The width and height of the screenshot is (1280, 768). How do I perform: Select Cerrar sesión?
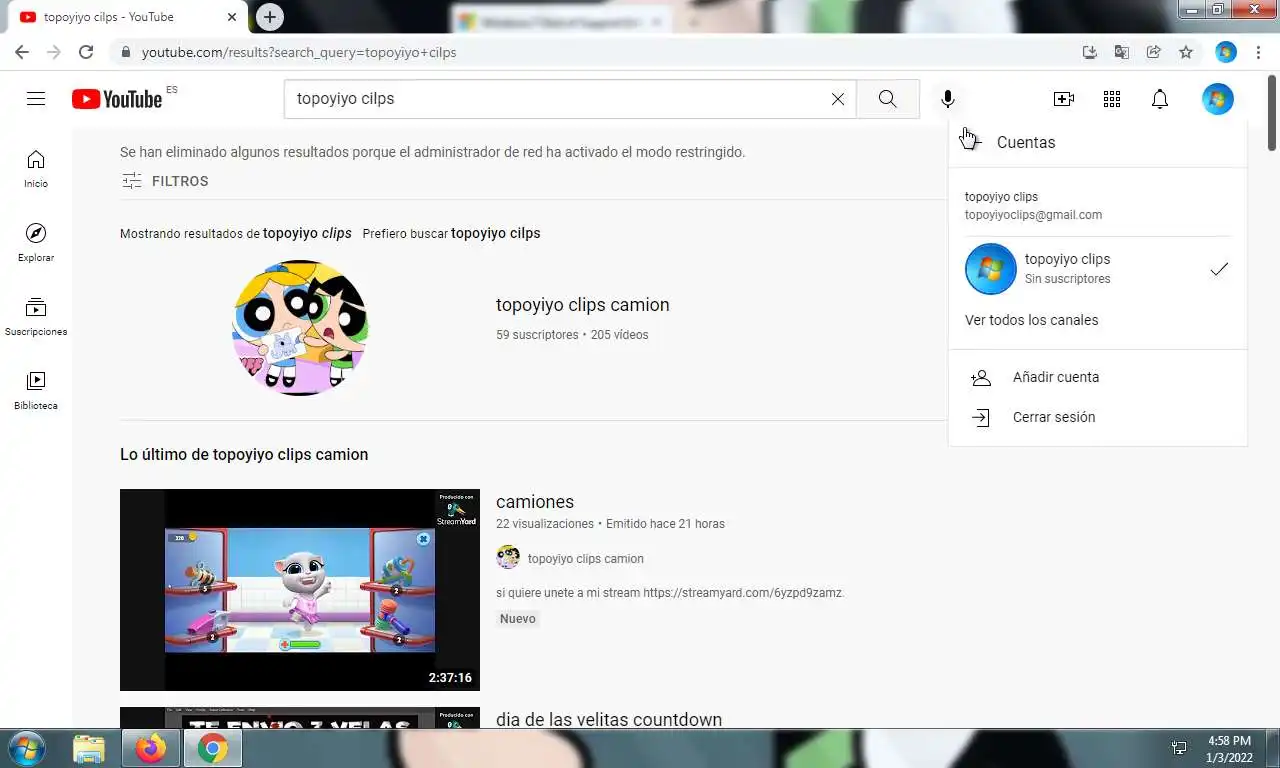pyautogui.click(x=1097, y=417)
